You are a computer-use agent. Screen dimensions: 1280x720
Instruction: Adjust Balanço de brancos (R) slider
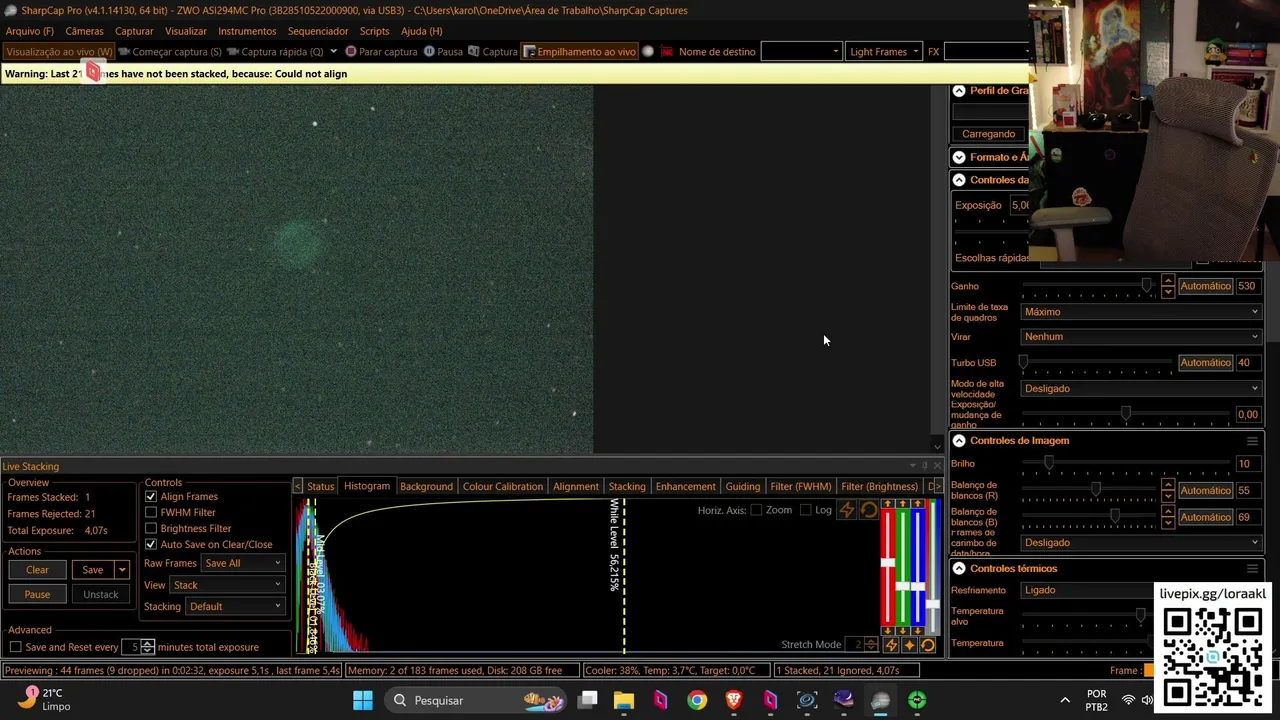(x=1095, y=490)
